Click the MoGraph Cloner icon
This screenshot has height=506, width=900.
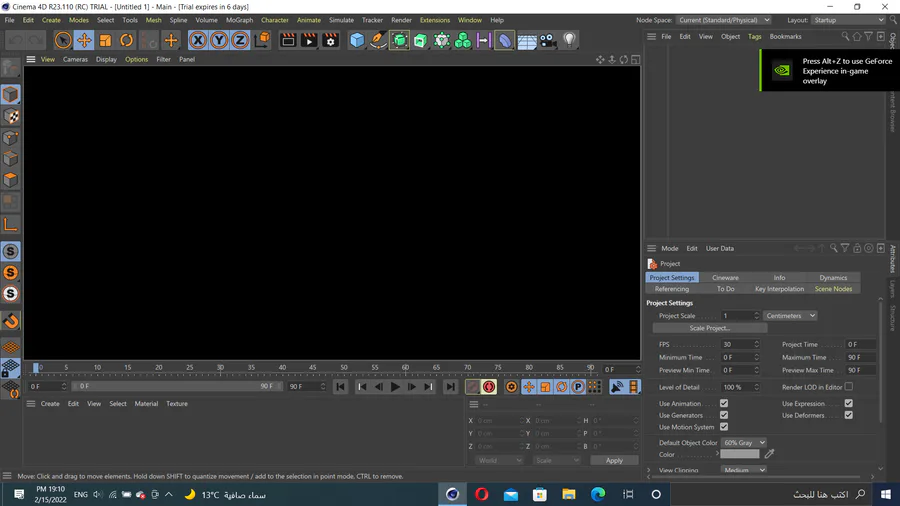(463, 40)
